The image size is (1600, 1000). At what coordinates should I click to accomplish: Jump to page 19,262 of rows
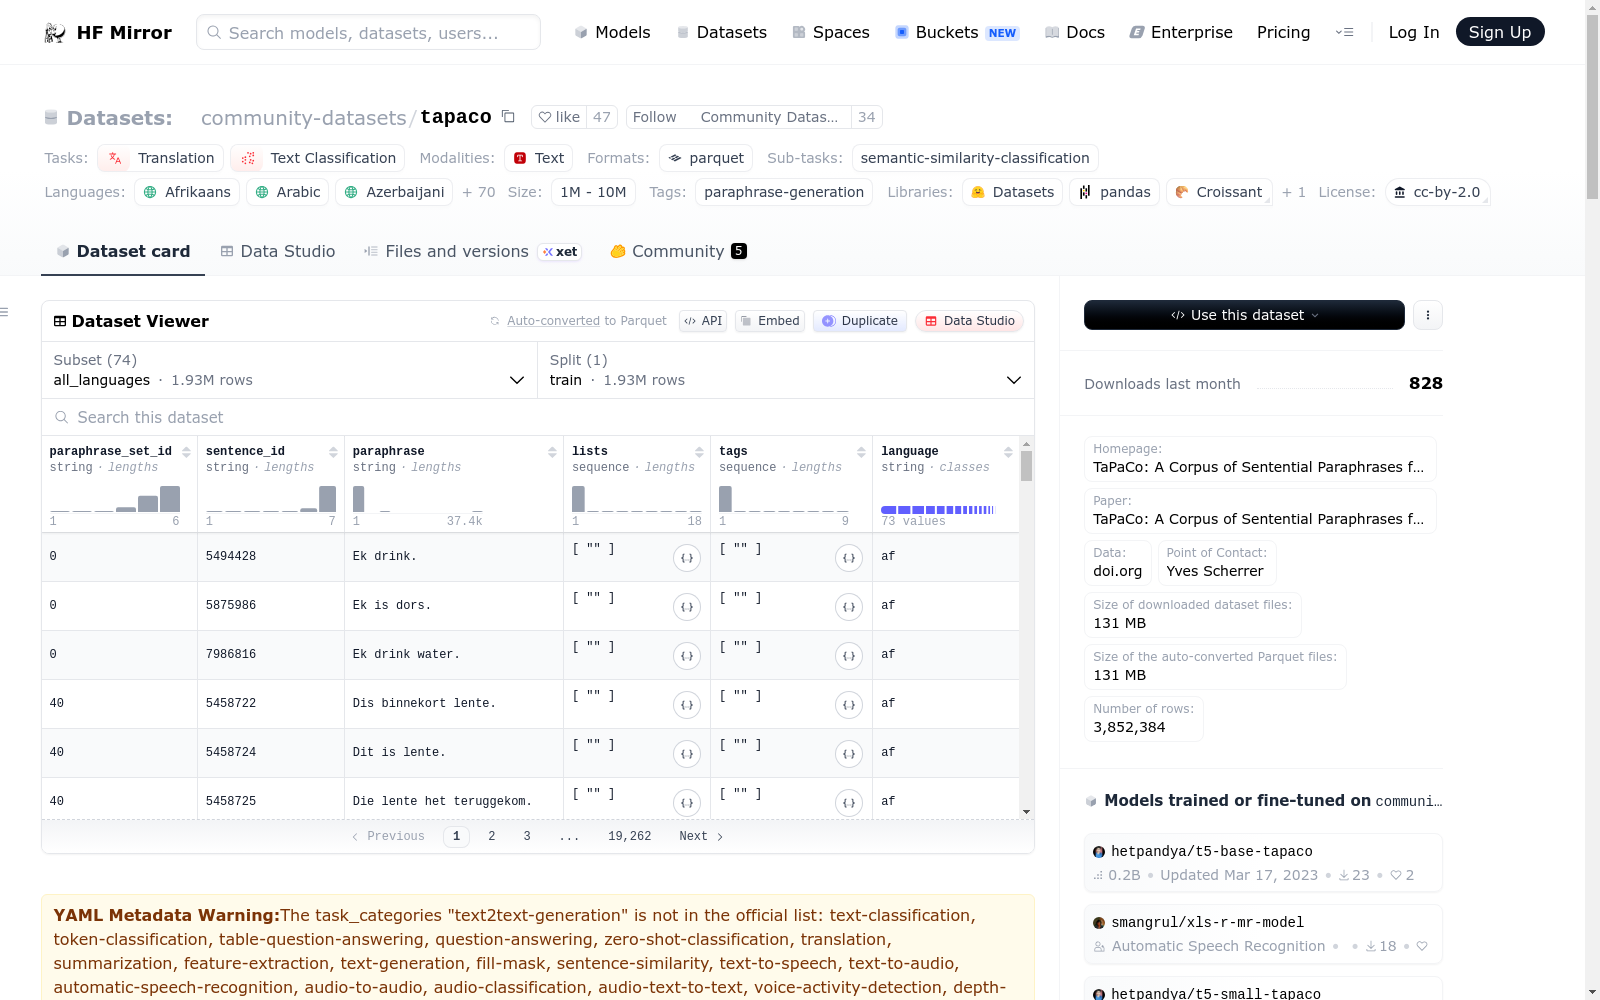coord(630,837)
